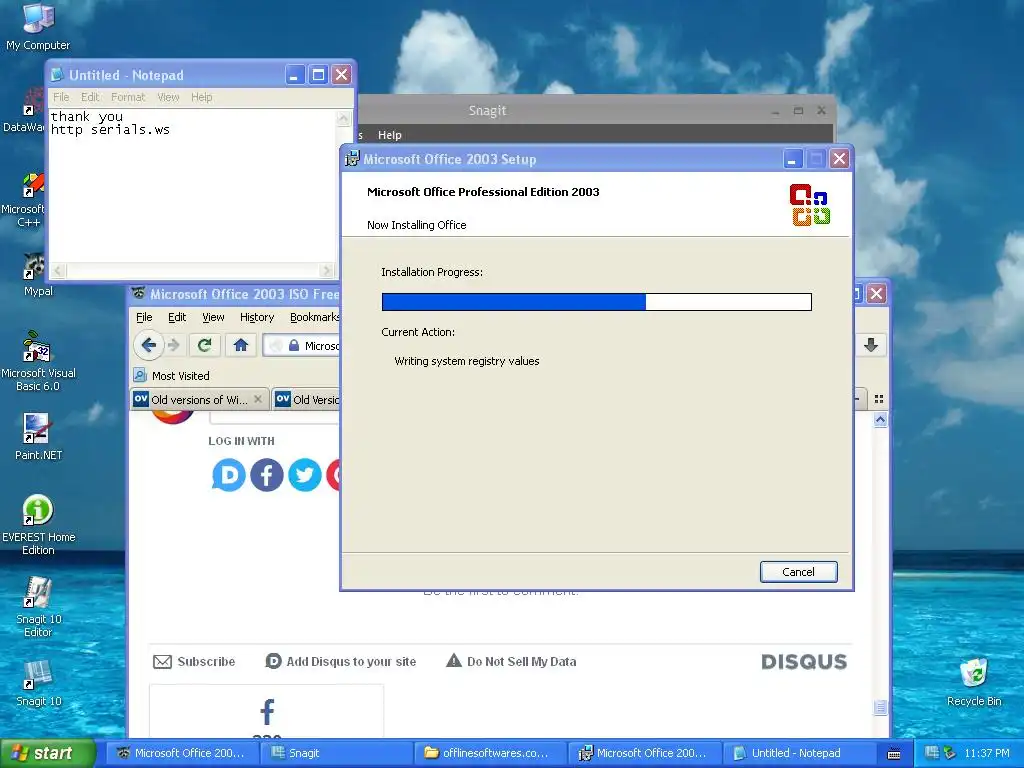This screenshot has width=1024, height=768.
Task: Click Do Not Sell My Data
Action: click(x=511, y=662)
